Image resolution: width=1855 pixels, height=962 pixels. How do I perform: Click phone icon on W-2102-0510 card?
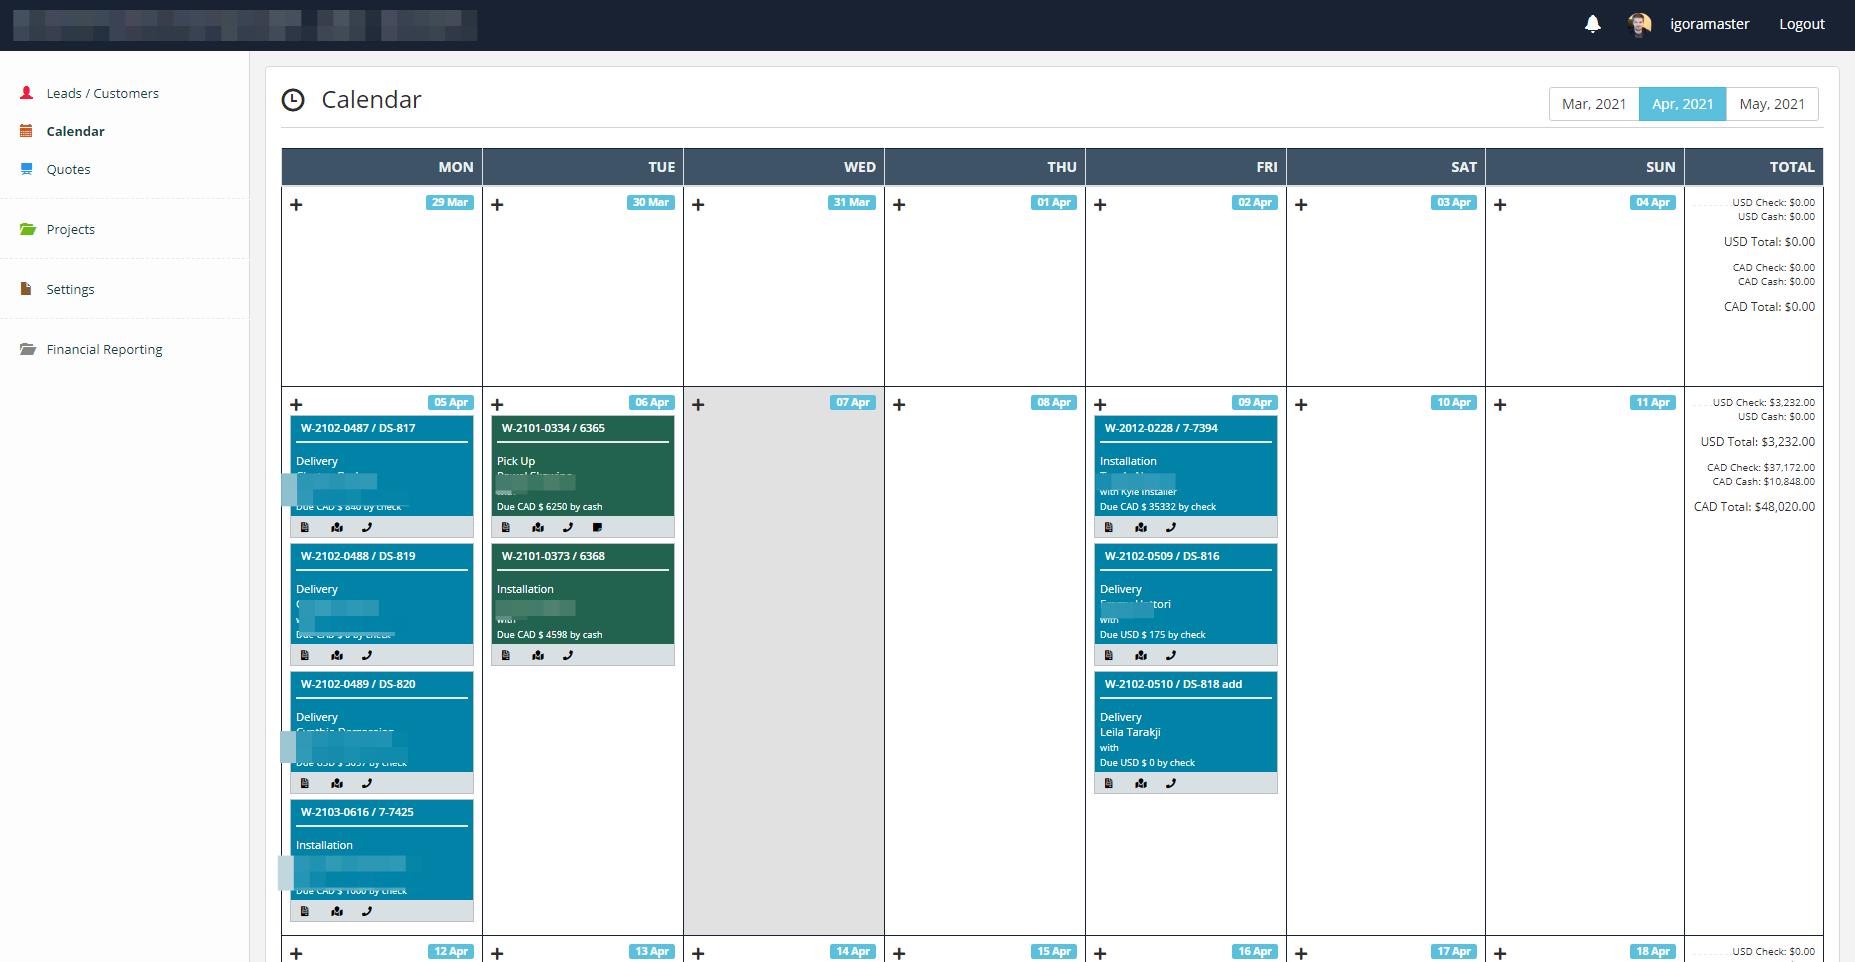point(1171,783)
